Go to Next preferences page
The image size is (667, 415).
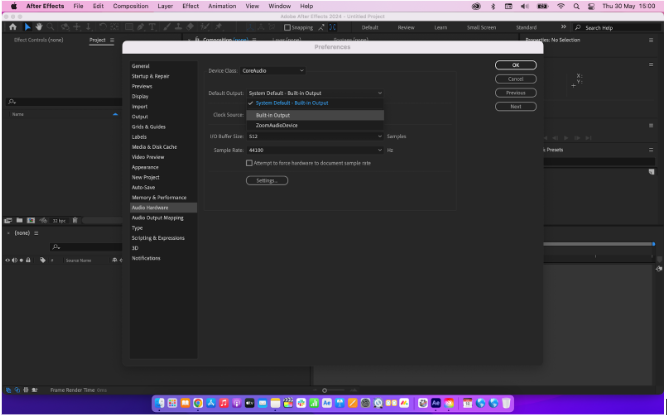[516, 107]
